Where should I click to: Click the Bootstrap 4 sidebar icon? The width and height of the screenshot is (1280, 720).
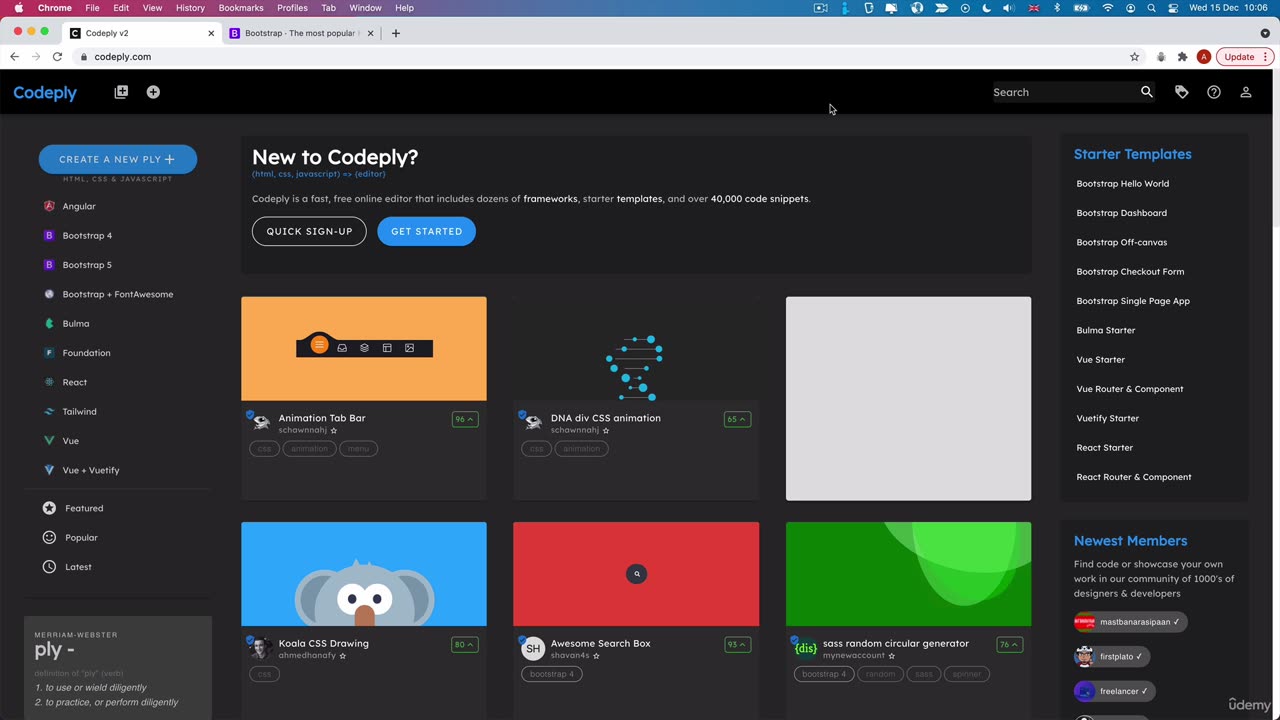click(49, 236)
